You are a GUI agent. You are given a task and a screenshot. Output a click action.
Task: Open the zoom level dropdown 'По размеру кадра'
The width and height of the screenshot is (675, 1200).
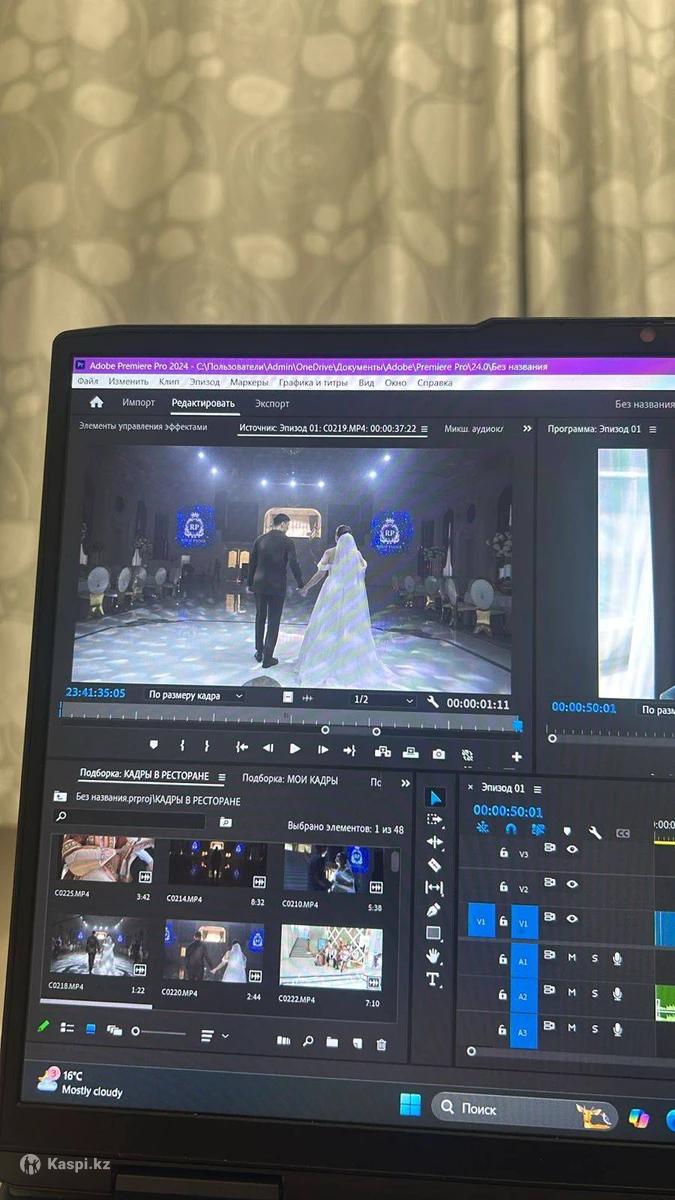tap(194, 695)
